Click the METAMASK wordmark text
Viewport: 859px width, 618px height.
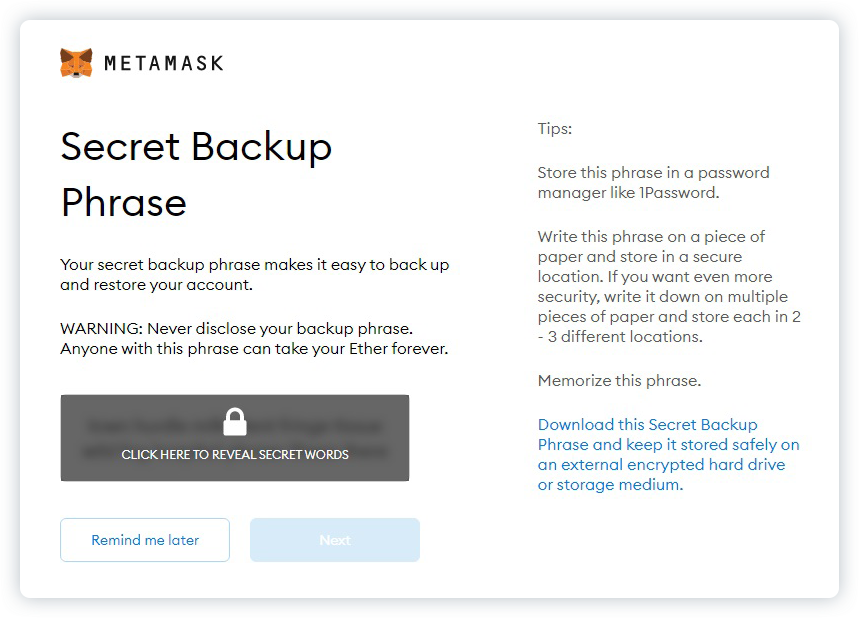(x=164, y=64)
